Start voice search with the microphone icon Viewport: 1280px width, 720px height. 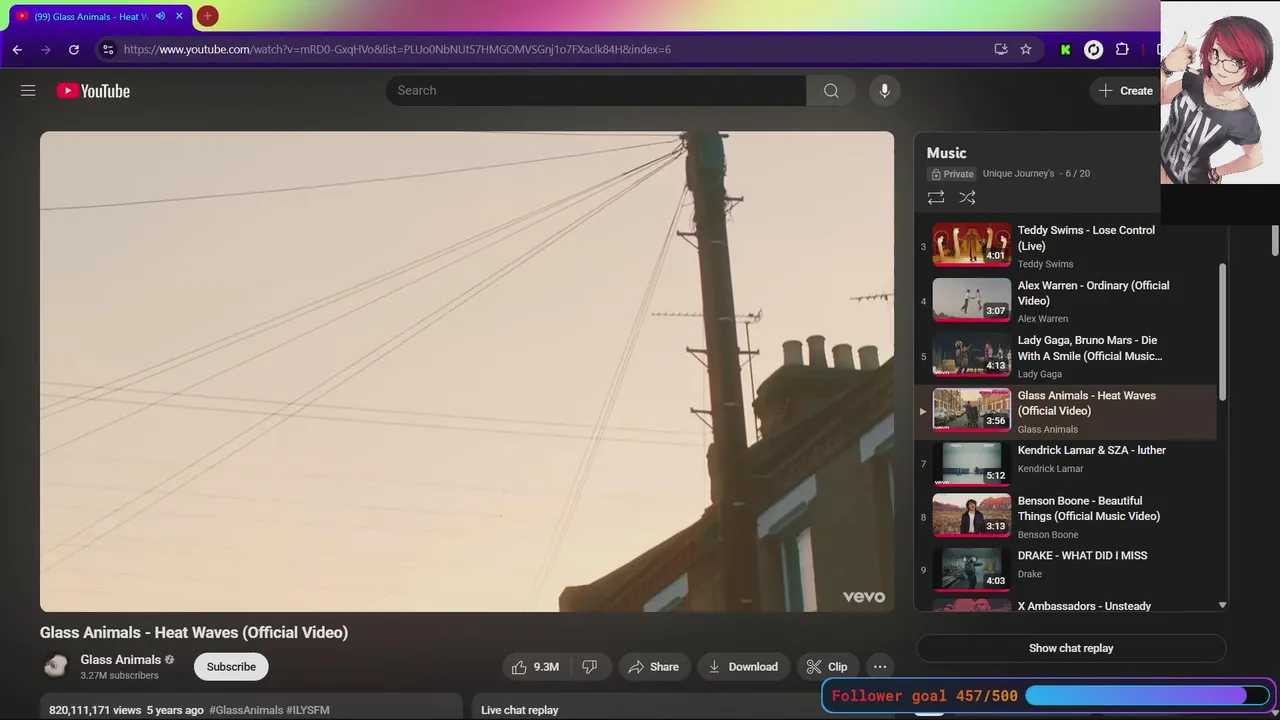884,91
